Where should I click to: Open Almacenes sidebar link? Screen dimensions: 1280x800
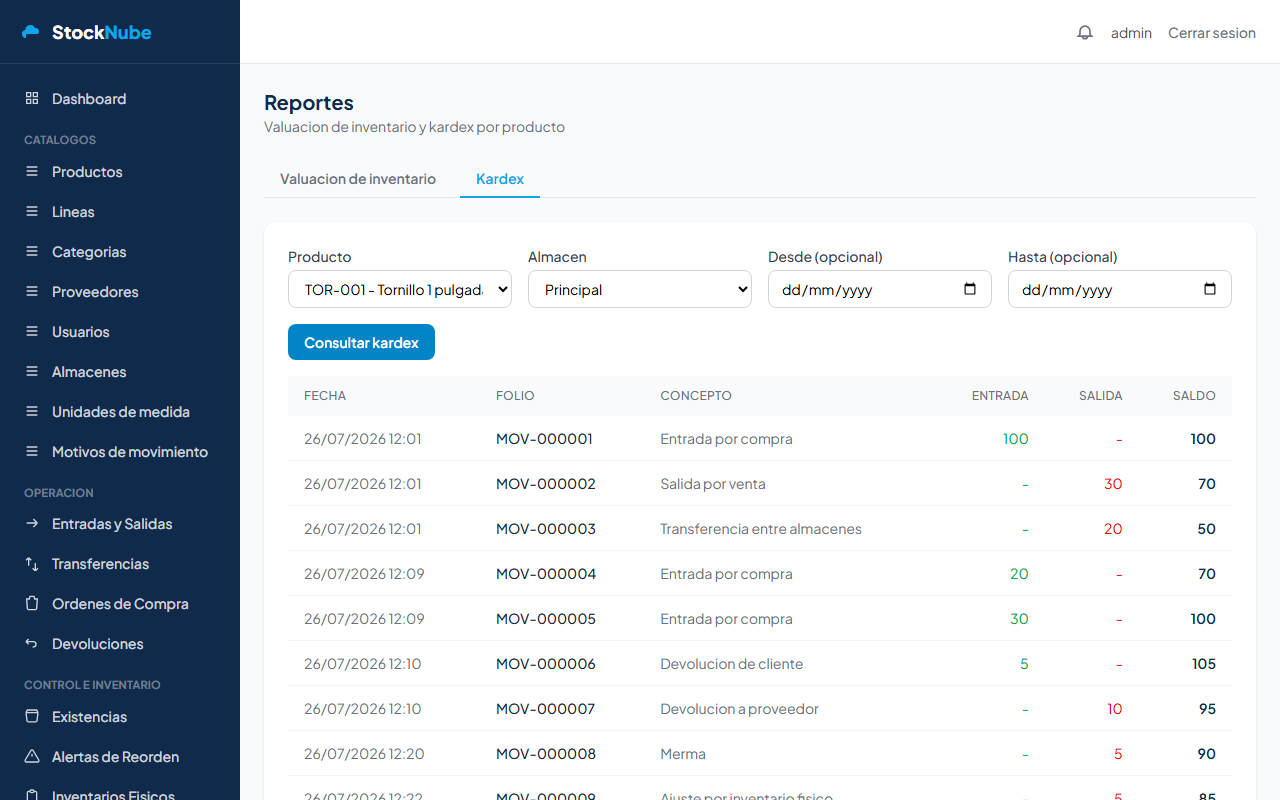[120, 372]
